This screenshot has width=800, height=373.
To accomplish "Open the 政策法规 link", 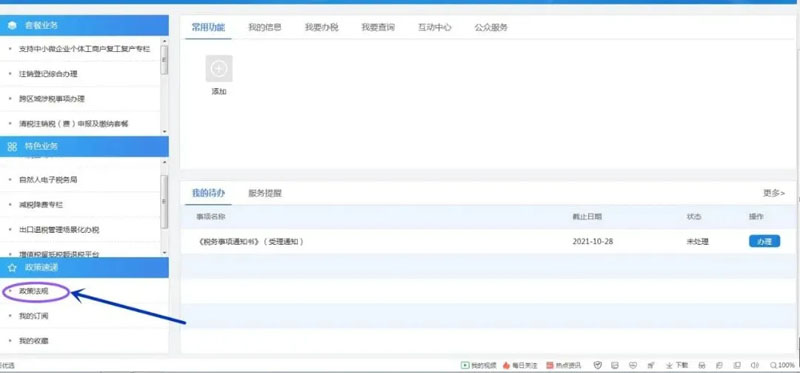I will click(34, 291).
